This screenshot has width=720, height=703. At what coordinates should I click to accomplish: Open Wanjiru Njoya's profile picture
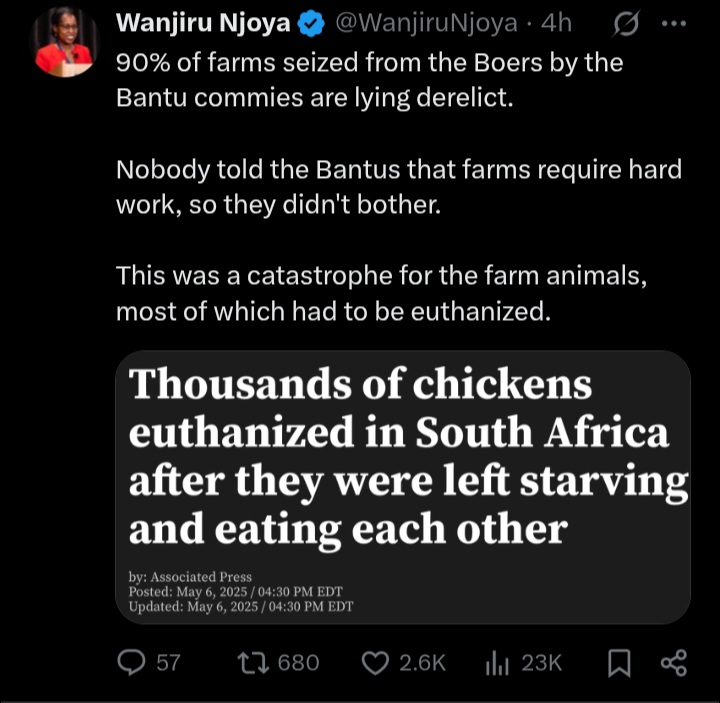63,45
